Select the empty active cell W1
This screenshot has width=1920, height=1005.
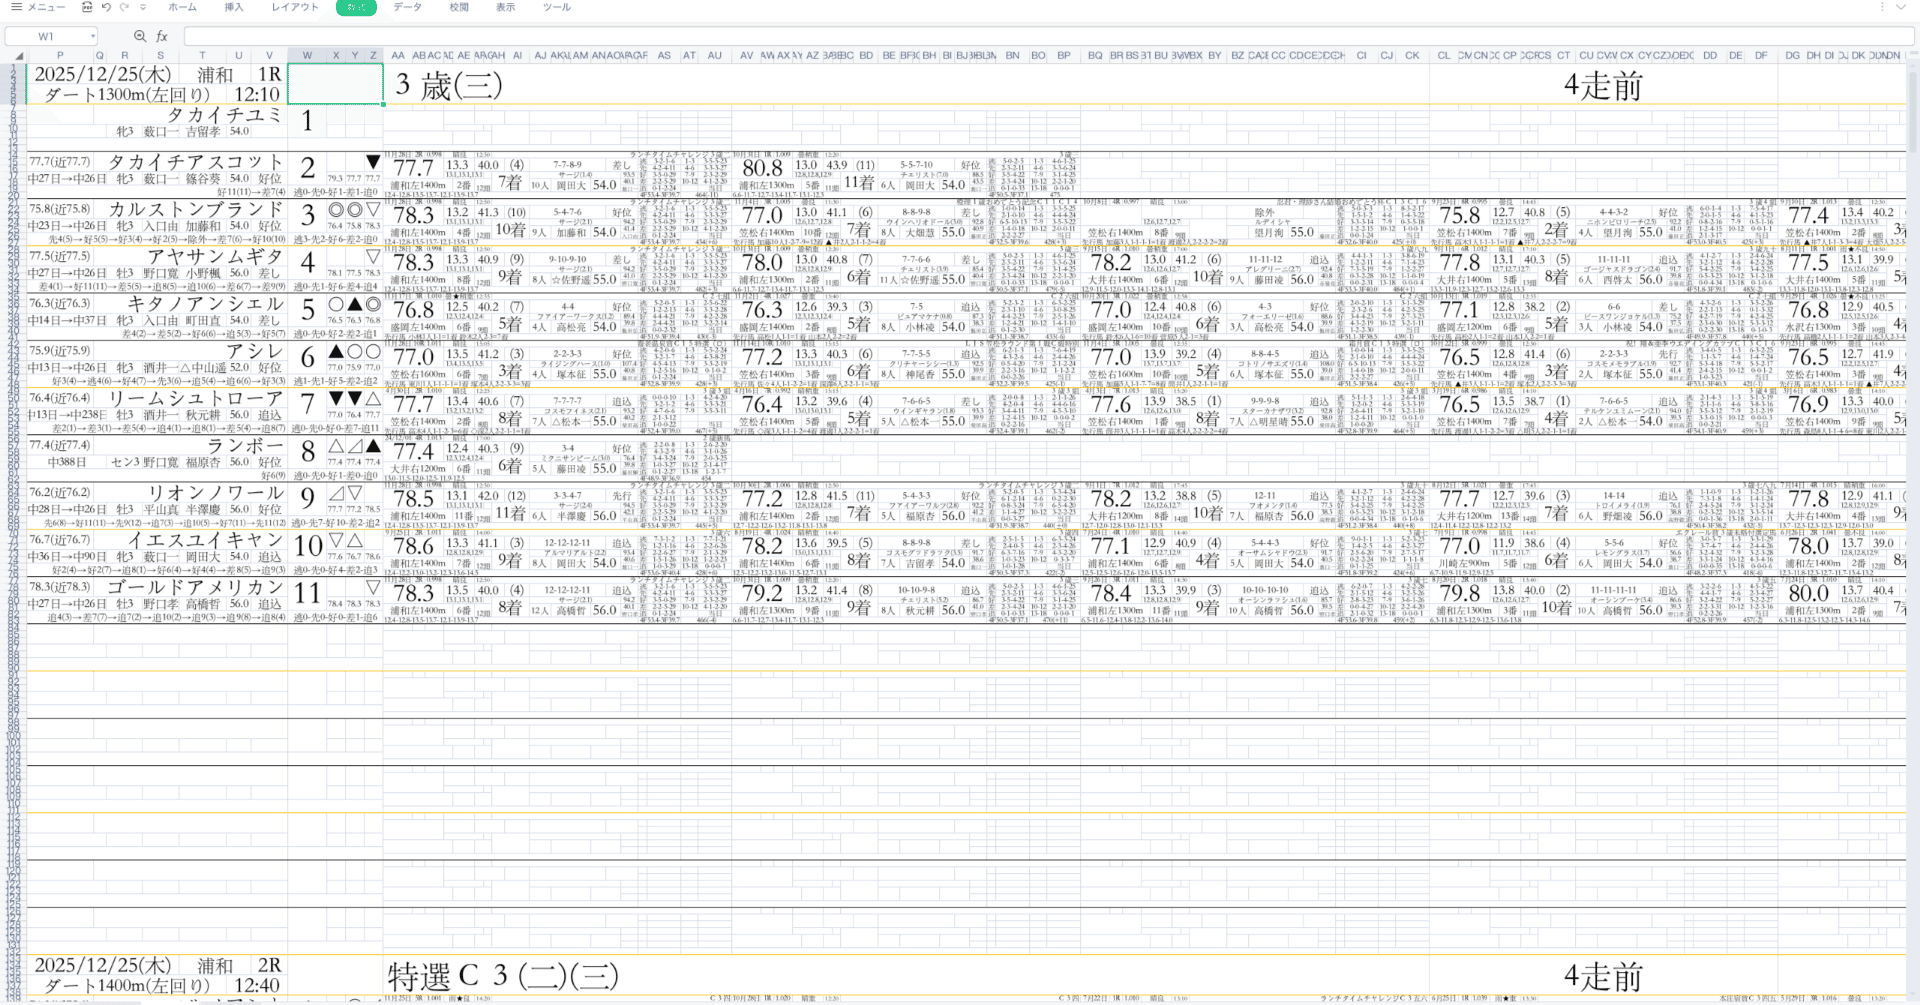335,85
